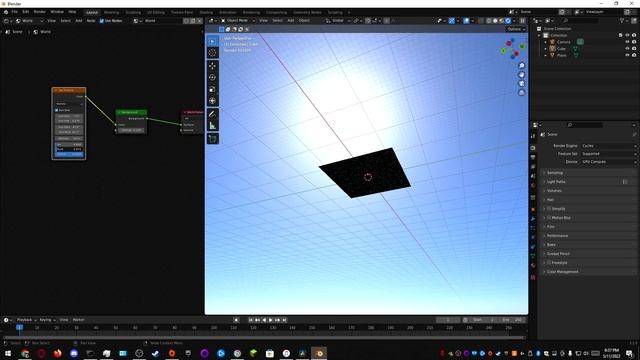Select the Select Box tool in viewport toolbar
Viewport: 640px width, 360px height.
212,41
